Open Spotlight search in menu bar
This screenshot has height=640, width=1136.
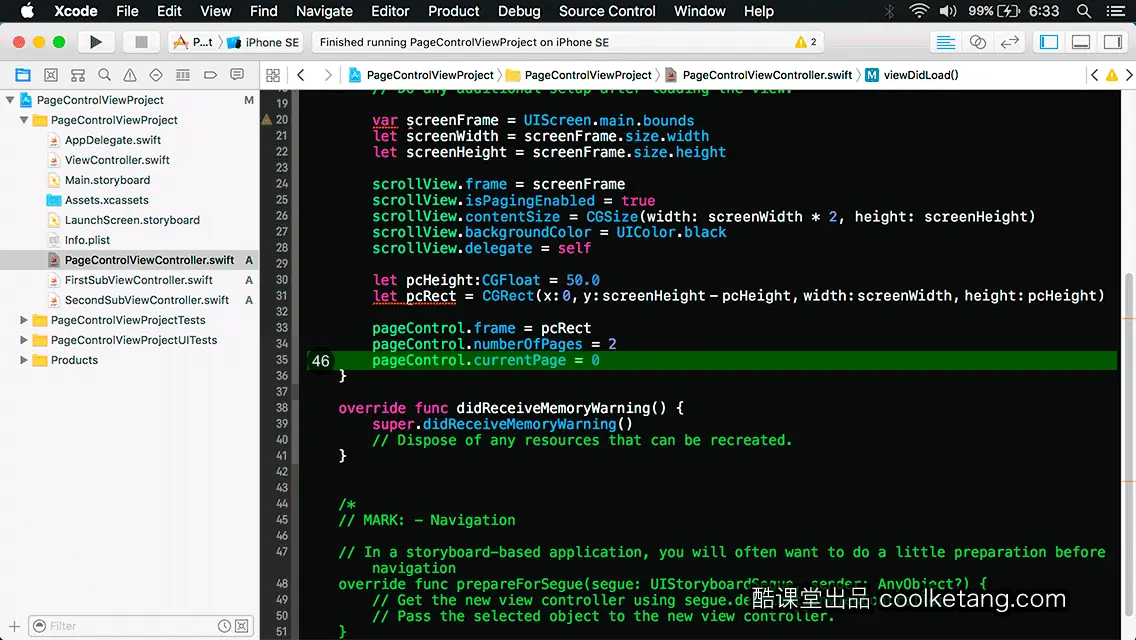click(x=1084, y=11)
